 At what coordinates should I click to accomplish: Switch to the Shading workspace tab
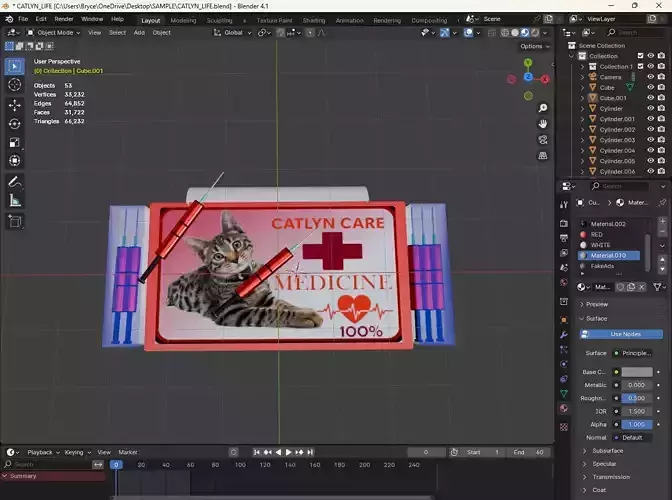314,20
